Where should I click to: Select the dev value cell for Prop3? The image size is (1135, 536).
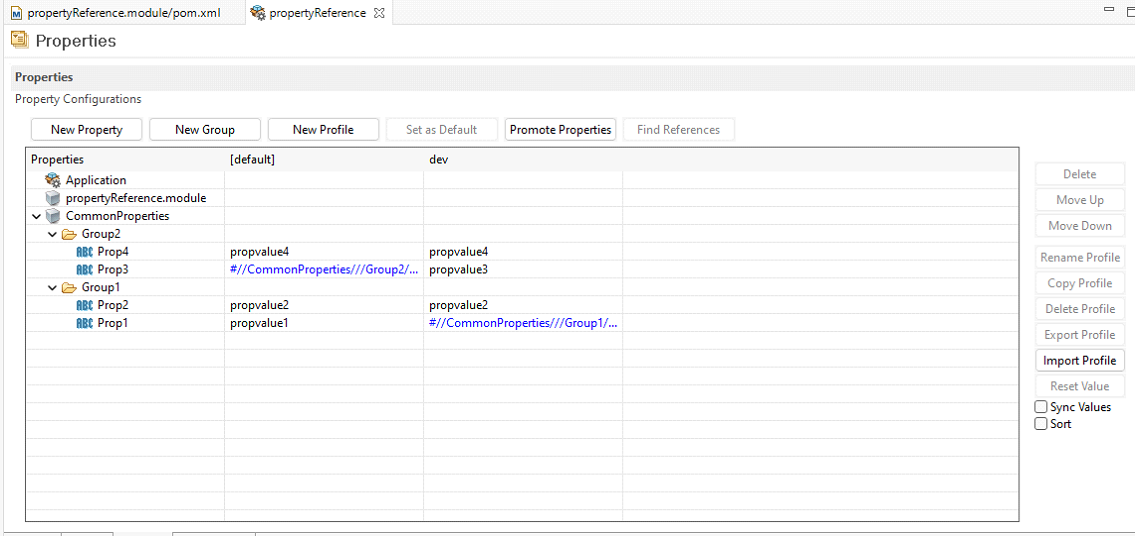(521, 270)
